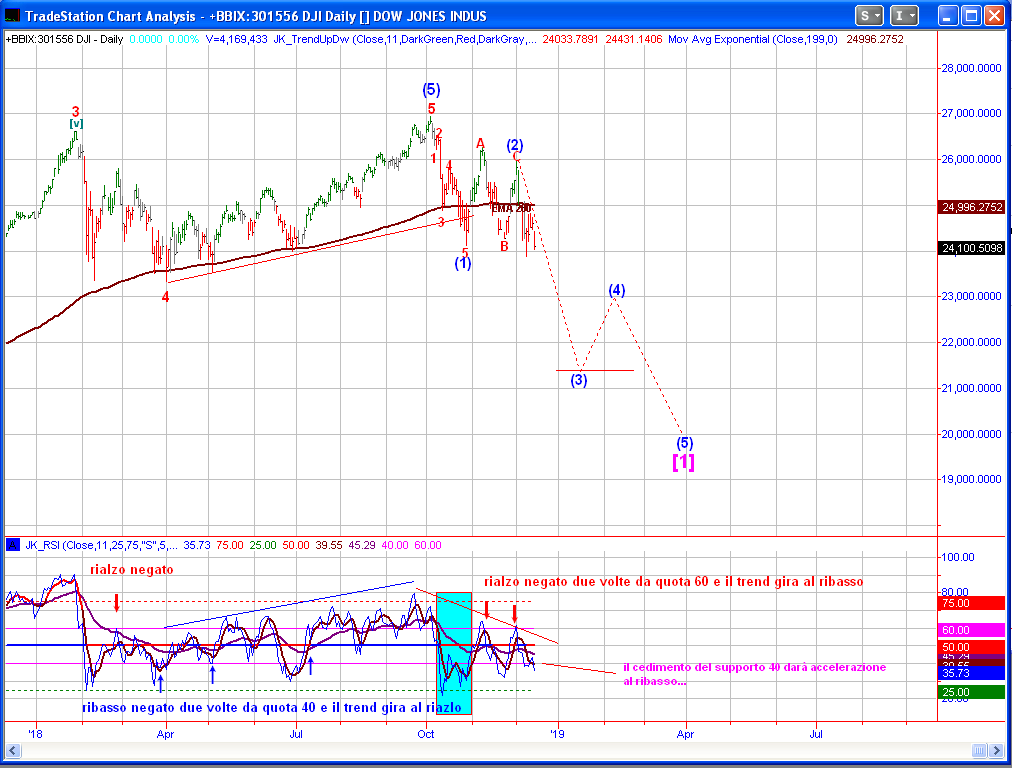The image size is (1012, 768).
Task: Select 'rialzo negato due volte' annotation
Action: pyautogui.click(x=674, y=581)
